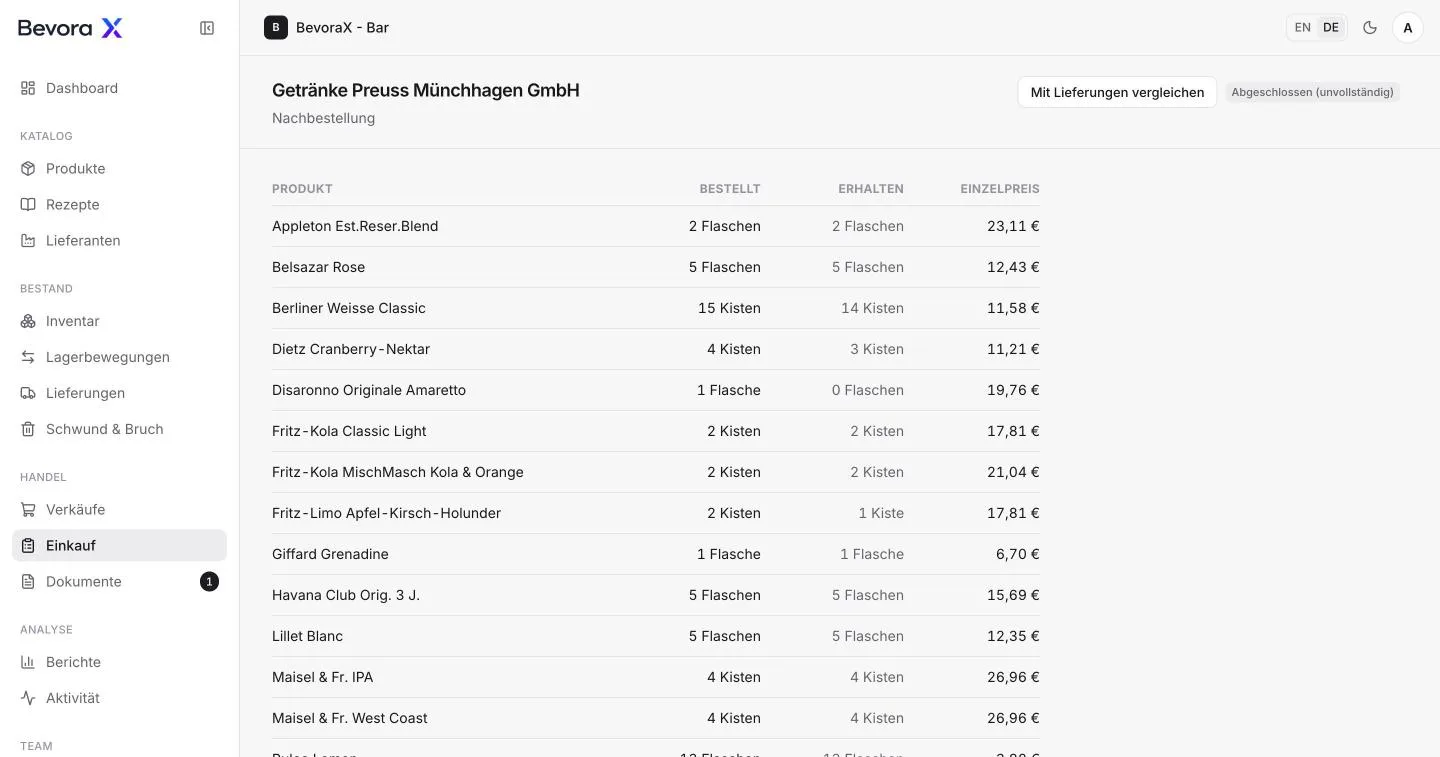
Task: Click the Schwund & Bruch trash icon
Action: pos(28,429)
